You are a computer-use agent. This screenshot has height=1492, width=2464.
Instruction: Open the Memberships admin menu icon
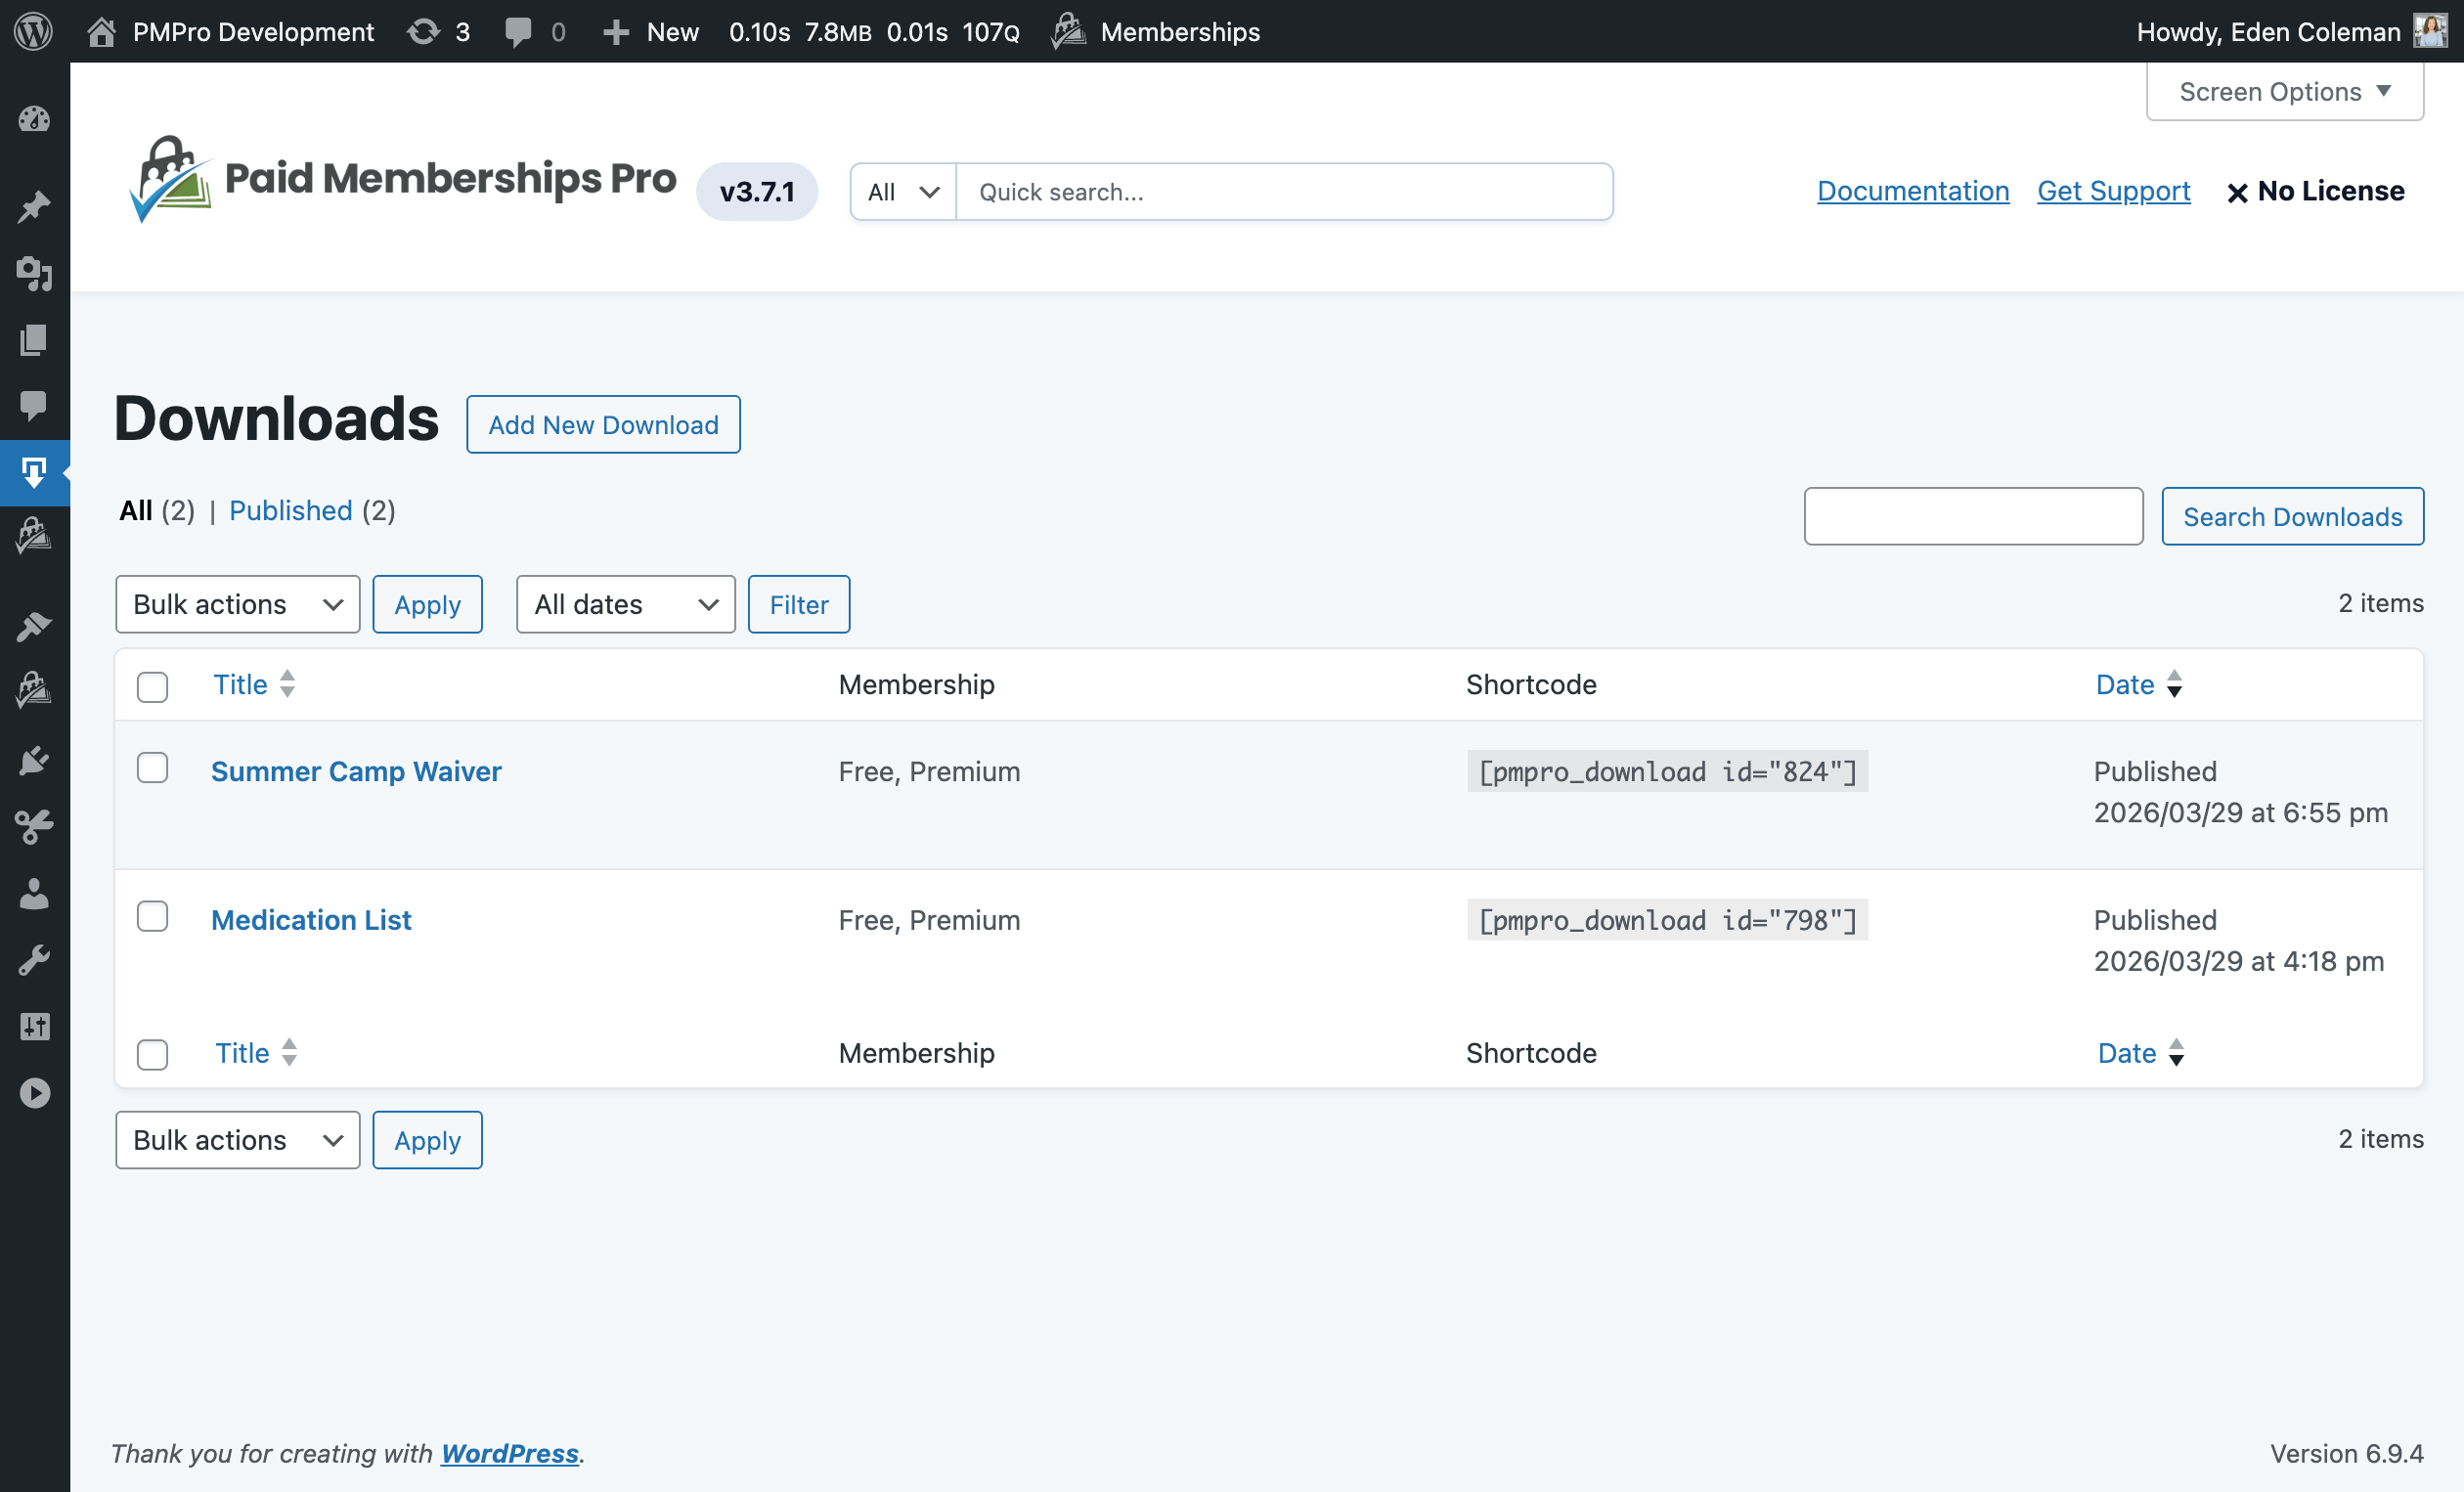tap(1067, 31)
